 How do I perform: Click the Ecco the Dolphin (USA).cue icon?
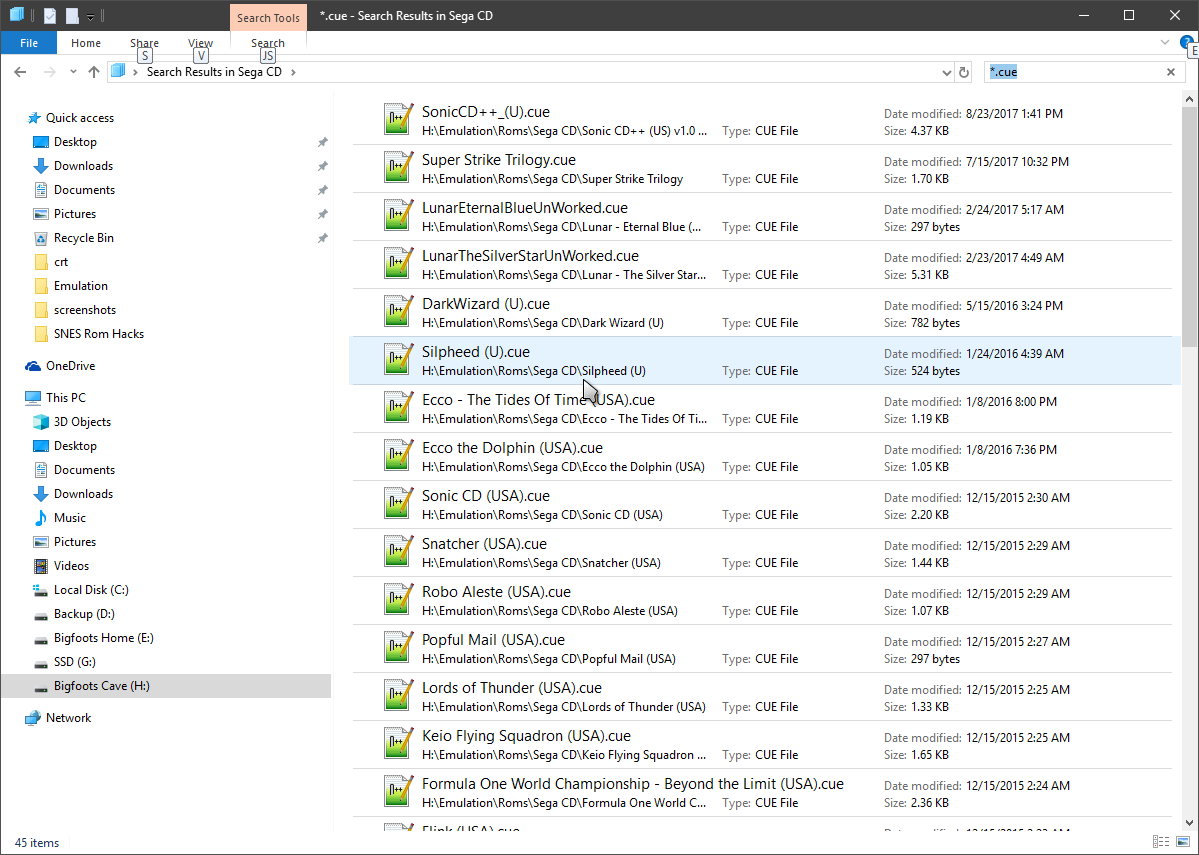(398, 457)
